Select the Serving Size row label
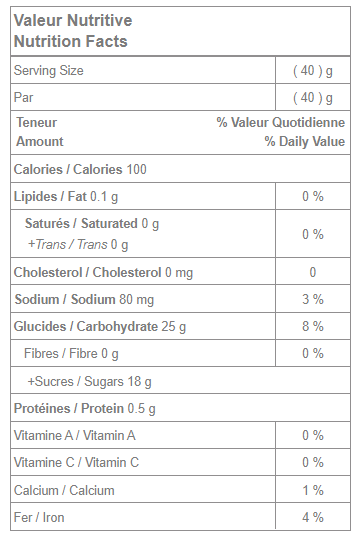This screenshot has height=542, width=364. [x=49, y=71]
